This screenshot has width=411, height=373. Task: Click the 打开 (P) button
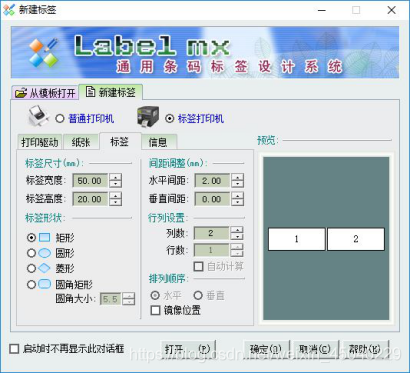click(188, 349)
